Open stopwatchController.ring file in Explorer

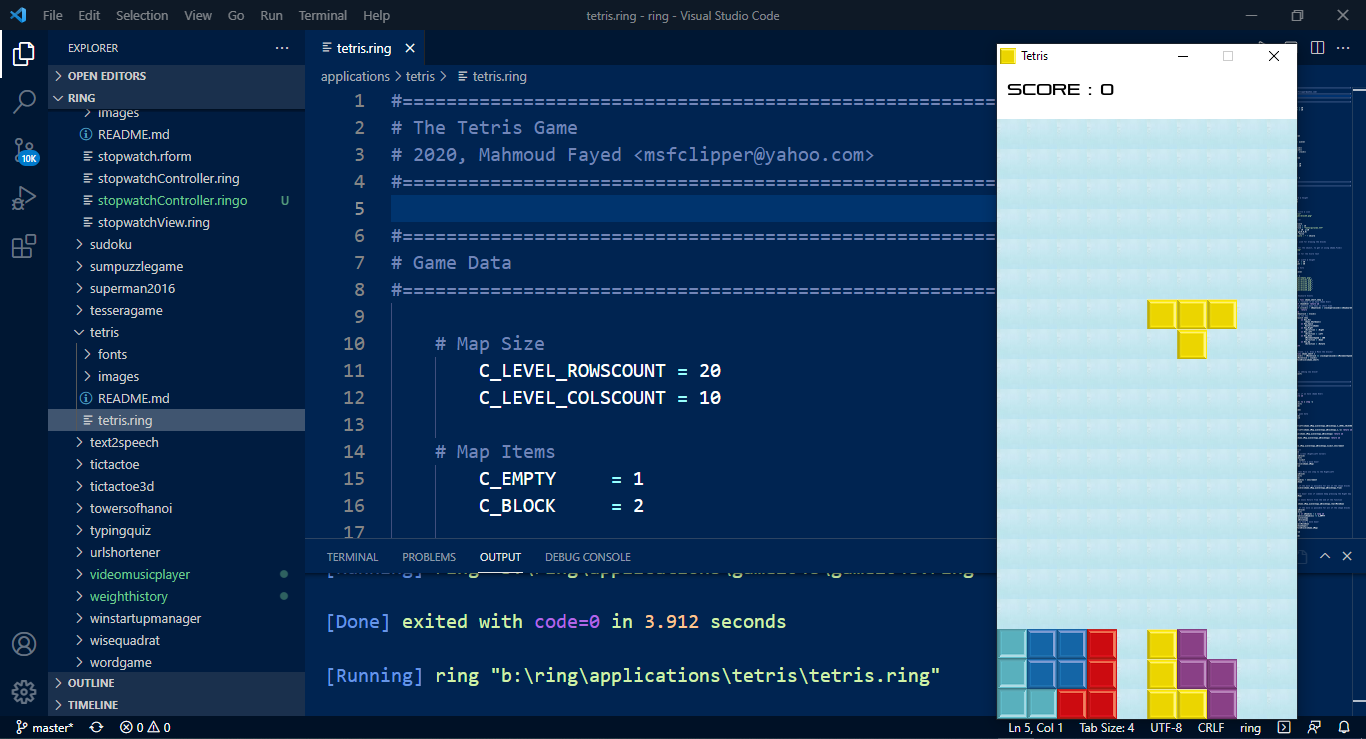[x=168, y=178]
